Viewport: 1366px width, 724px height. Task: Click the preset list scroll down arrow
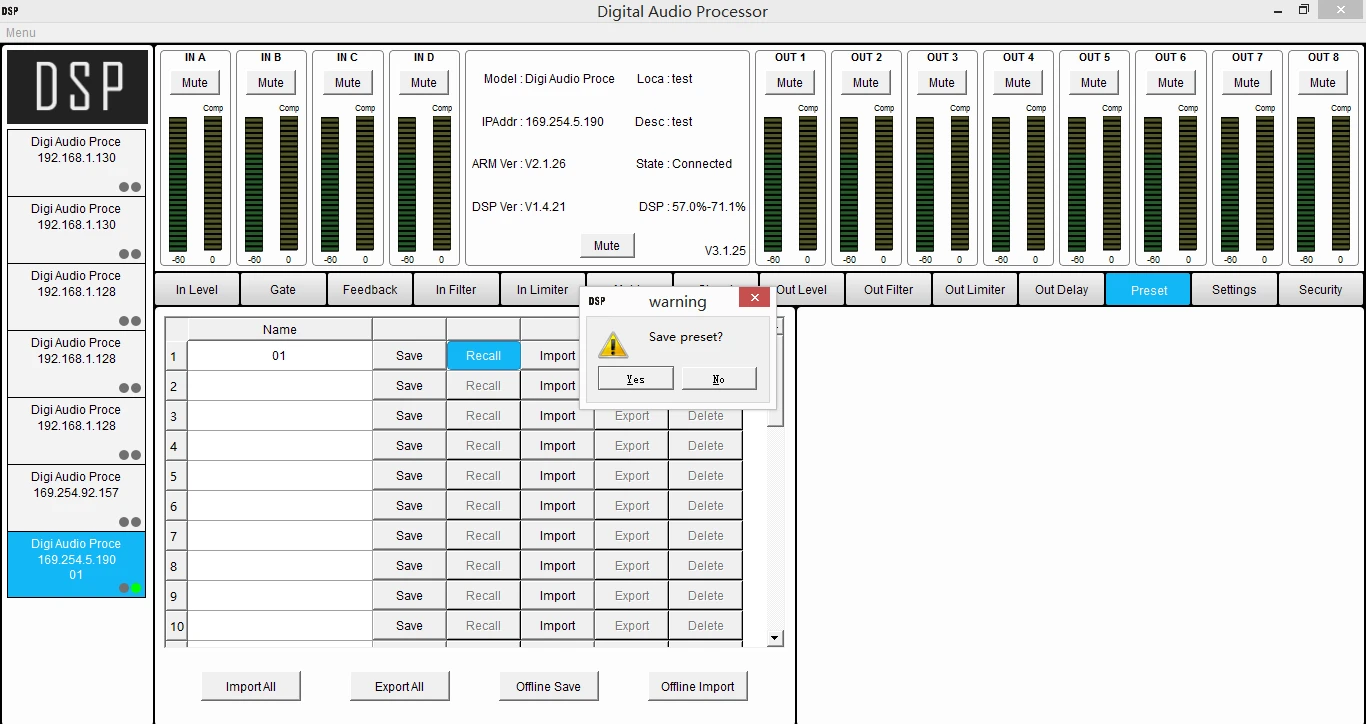click(775, 637)
